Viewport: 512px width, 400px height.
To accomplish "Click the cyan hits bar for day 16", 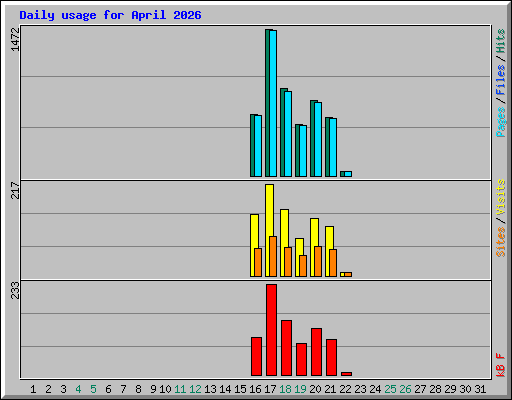I will [258, 146].
